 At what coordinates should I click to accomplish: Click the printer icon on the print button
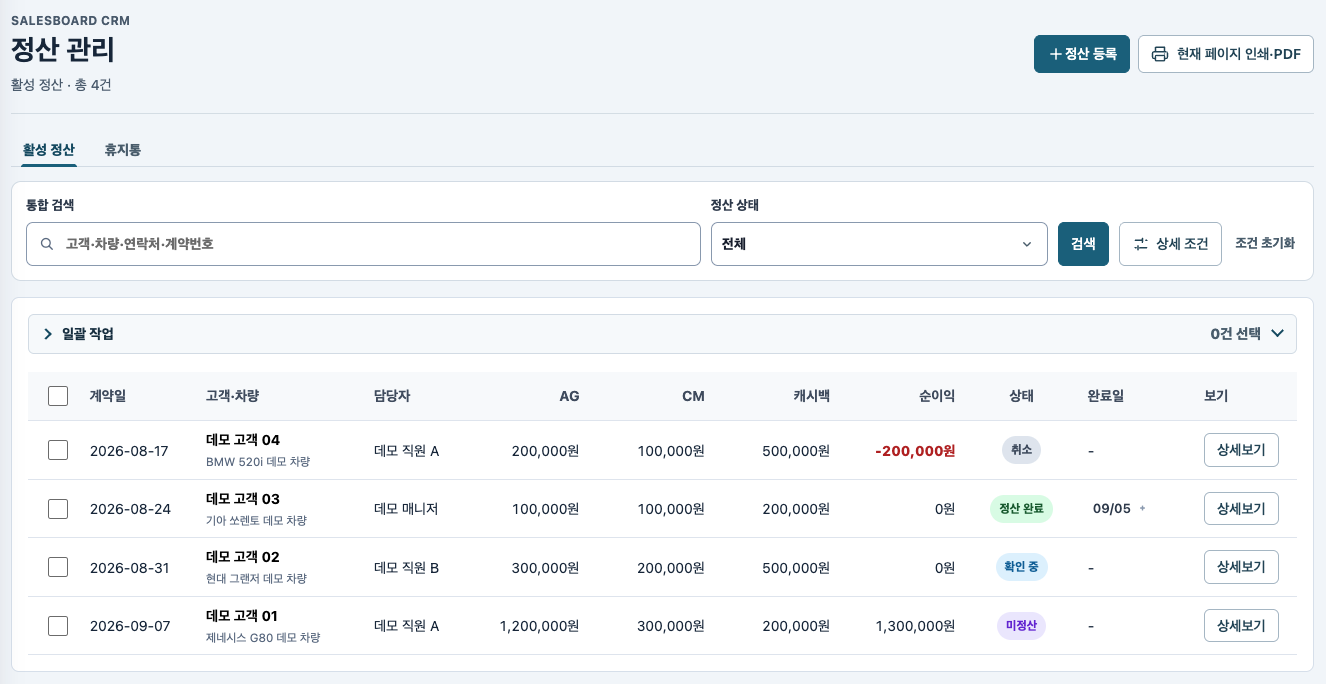point(1160,54)
